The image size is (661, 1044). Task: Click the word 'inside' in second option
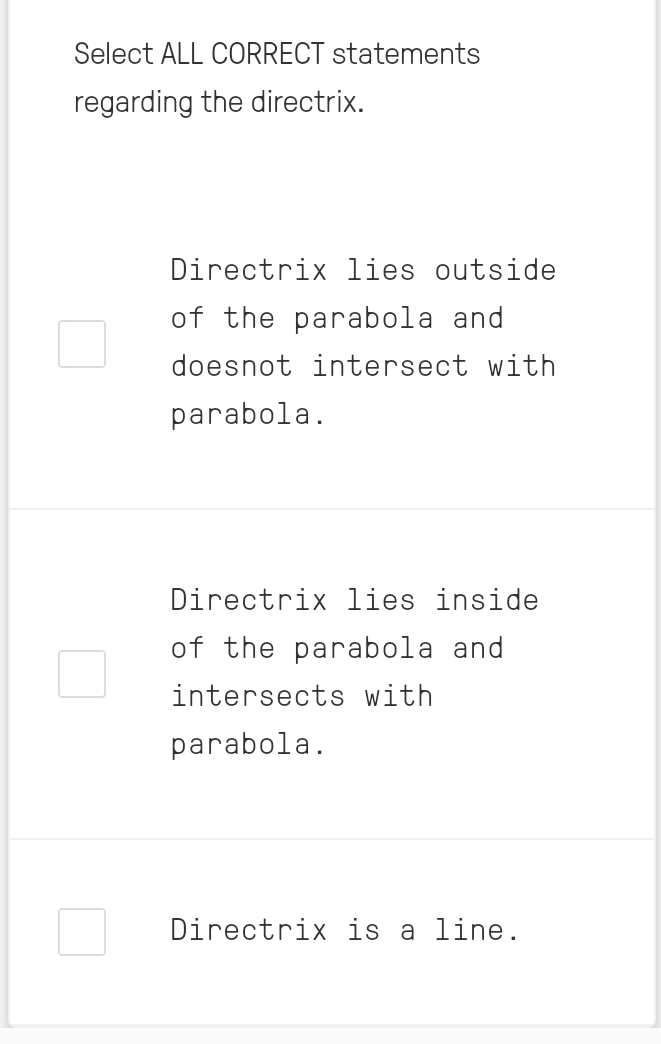coord(486,600)
